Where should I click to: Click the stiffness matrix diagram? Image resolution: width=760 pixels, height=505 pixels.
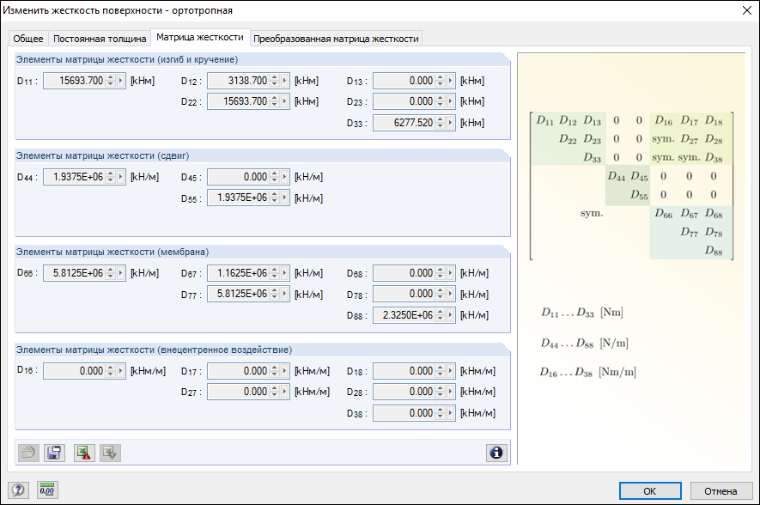click(x=632, y=186)
